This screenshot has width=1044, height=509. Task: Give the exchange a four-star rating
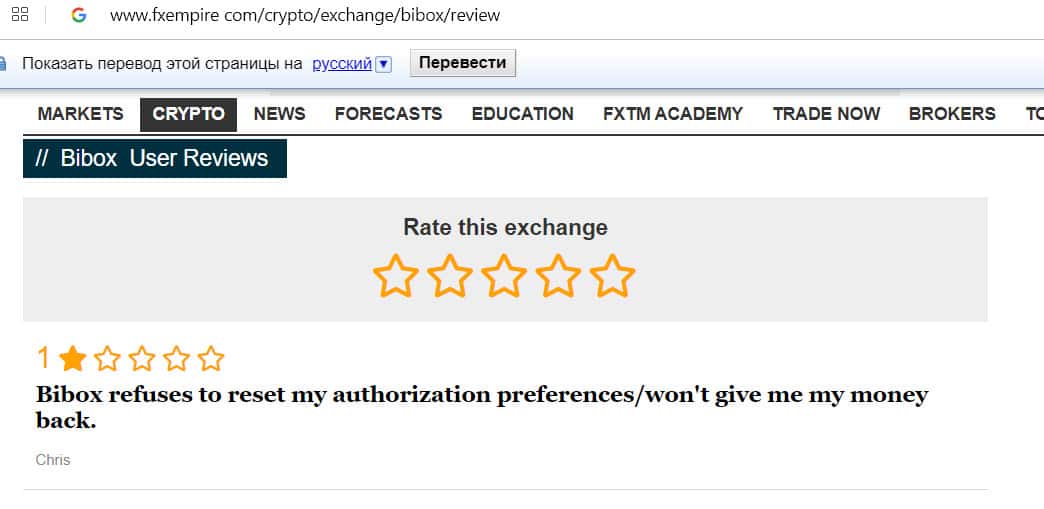(559, 276)
